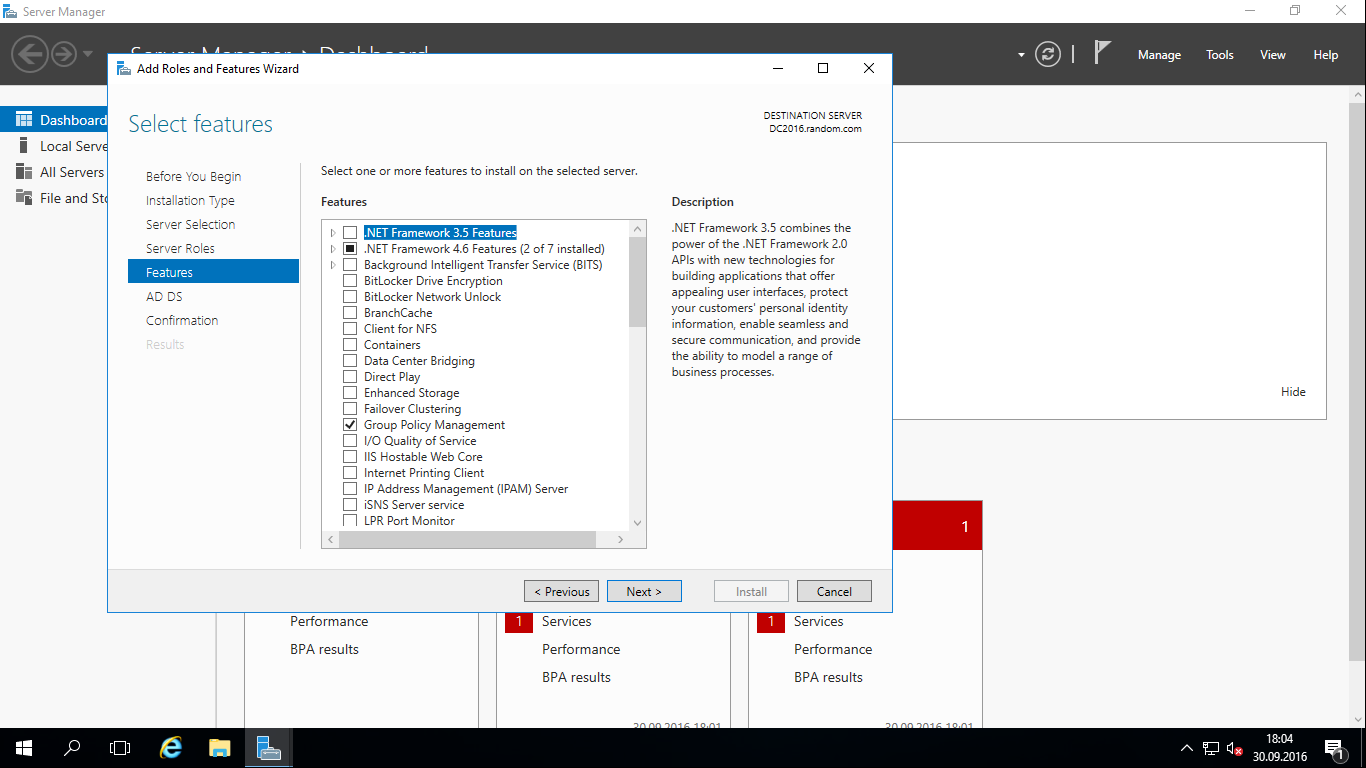The image size is (1366, 768).
Task: Enable BitLocker Drive Encryption checkbox
Action: (x=350, y=281)
